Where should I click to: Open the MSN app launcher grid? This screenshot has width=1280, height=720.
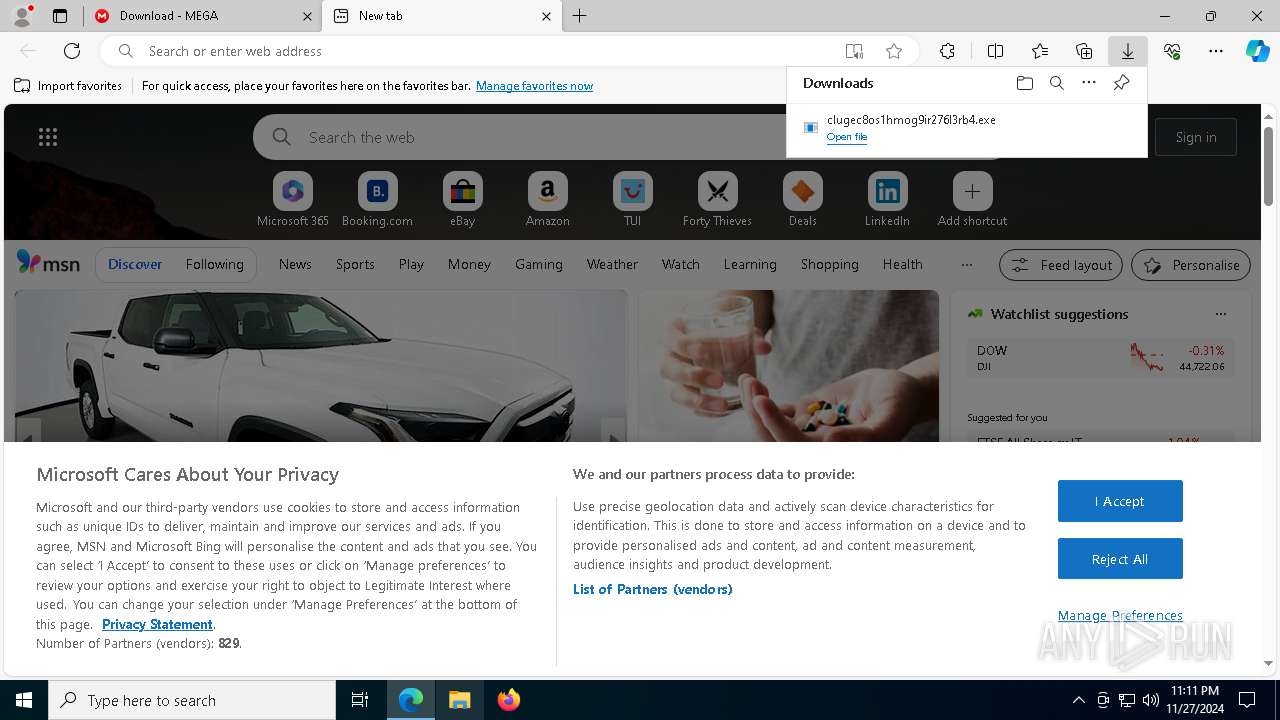click(47, 137)
